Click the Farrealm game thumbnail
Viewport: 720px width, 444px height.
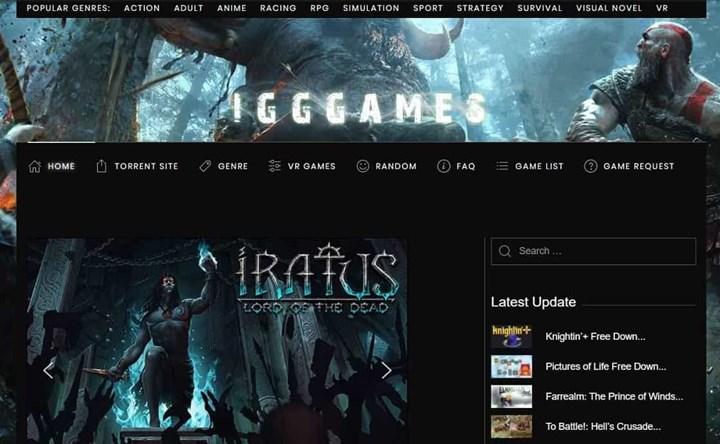(511, 396)
